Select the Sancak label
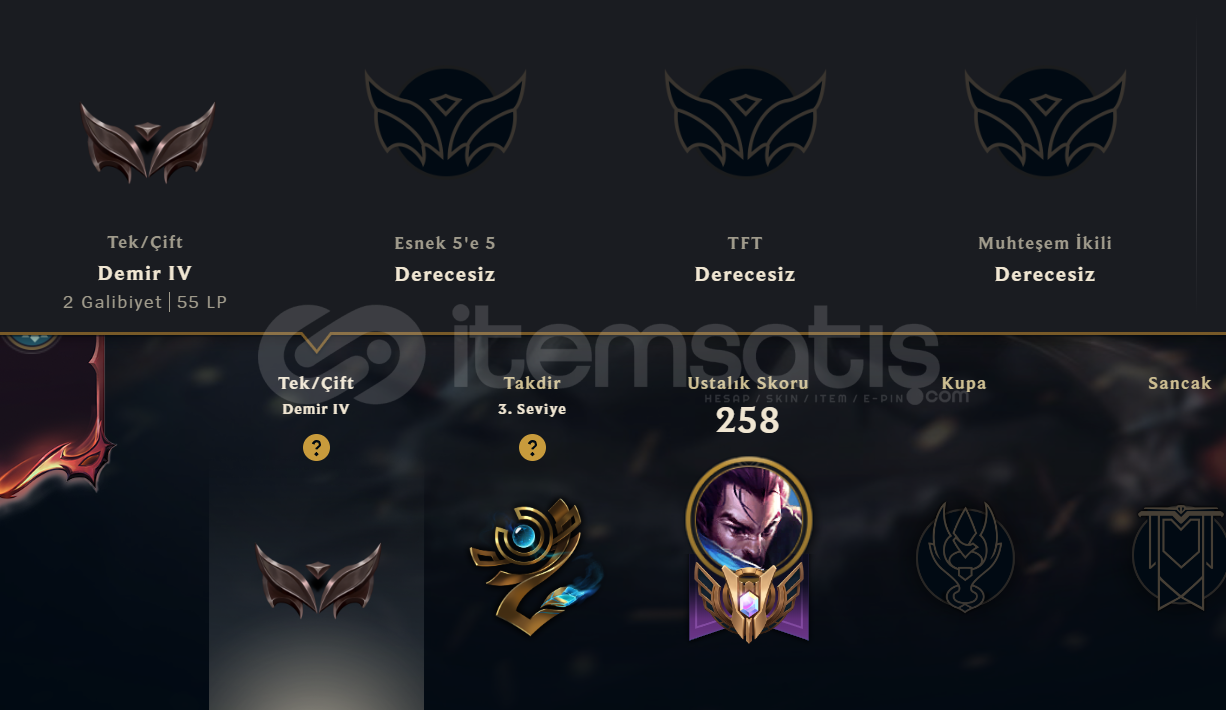This screenshot has width=1226, height=710. (1180, 383)
